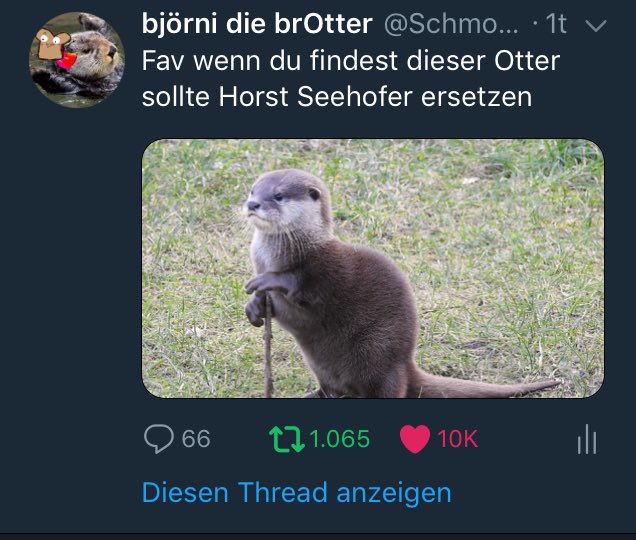This screenshot has height=540, width=636.
Task: Expand tweet options chevron next to 1t
Action: click(x=596, y=26)
